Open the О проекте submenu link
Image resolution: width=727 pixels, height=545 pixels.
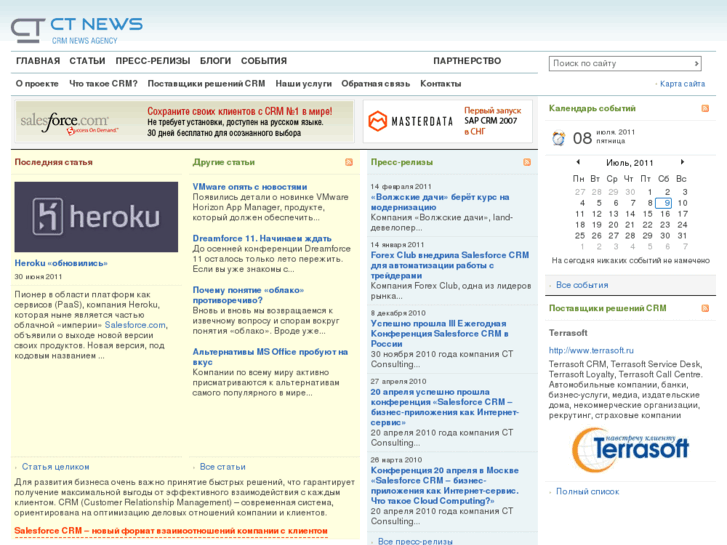click(x=37, y=83)
